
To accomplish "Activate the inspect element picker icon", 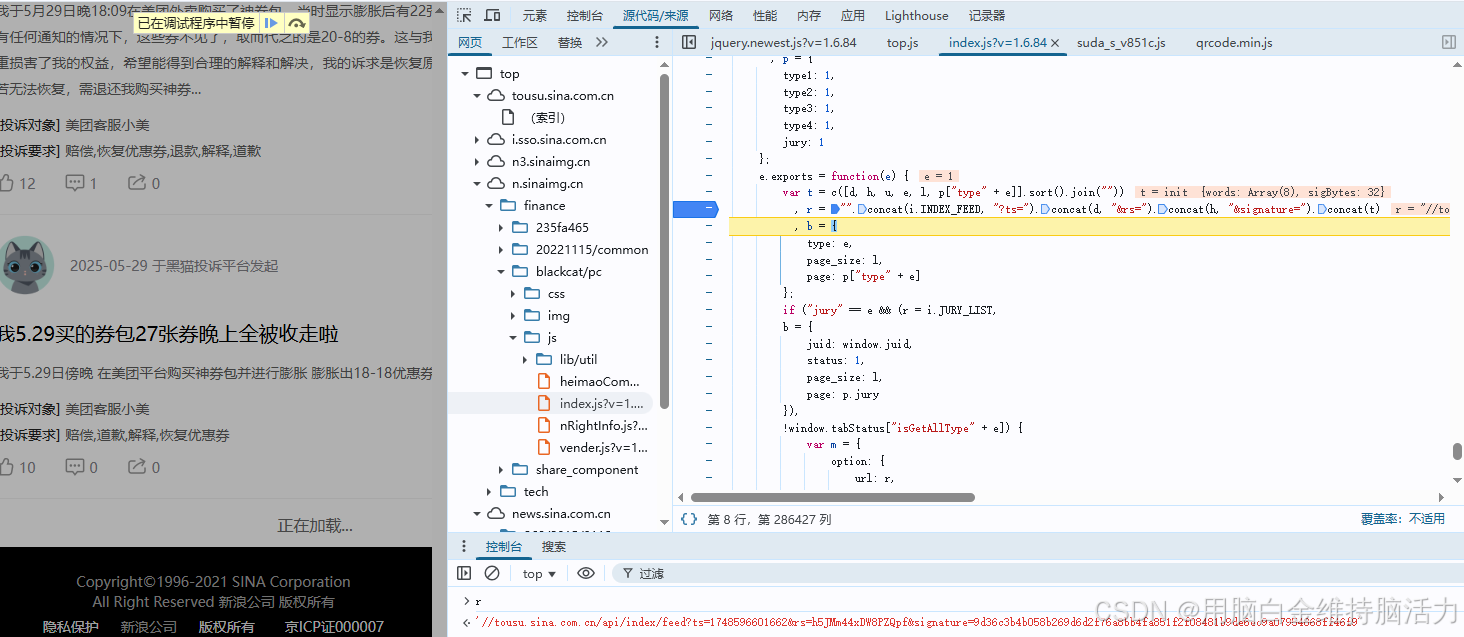I will click(465, 15).
